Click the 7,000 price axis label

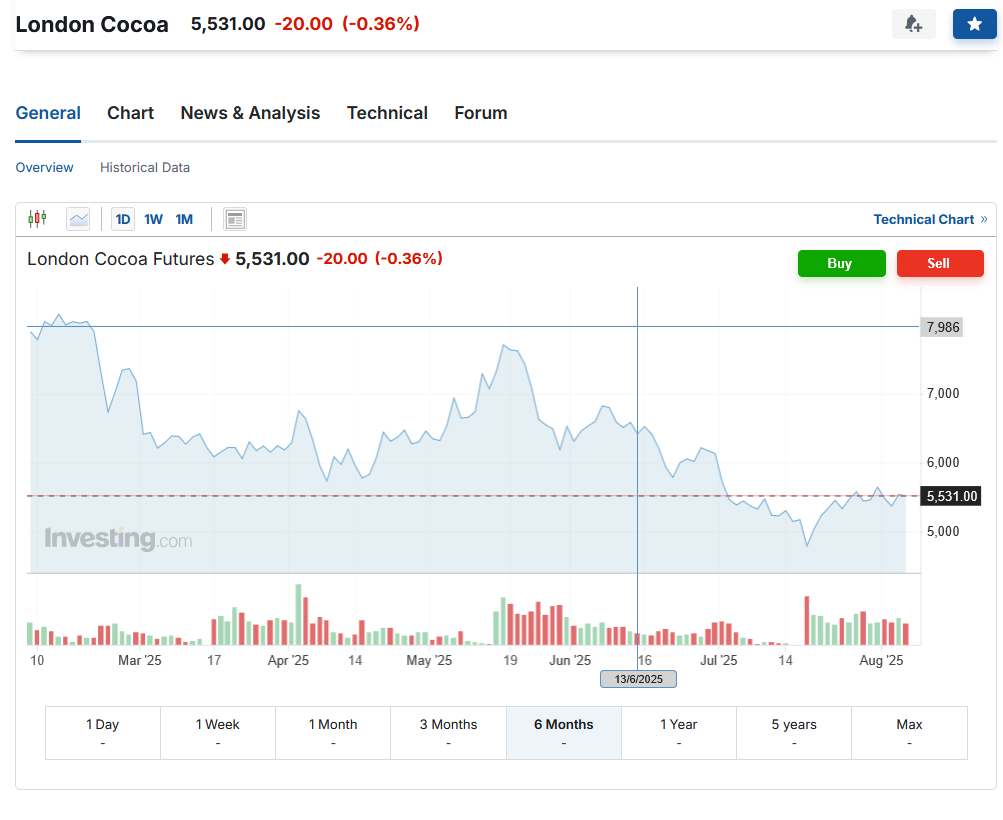tap(943, 394)
